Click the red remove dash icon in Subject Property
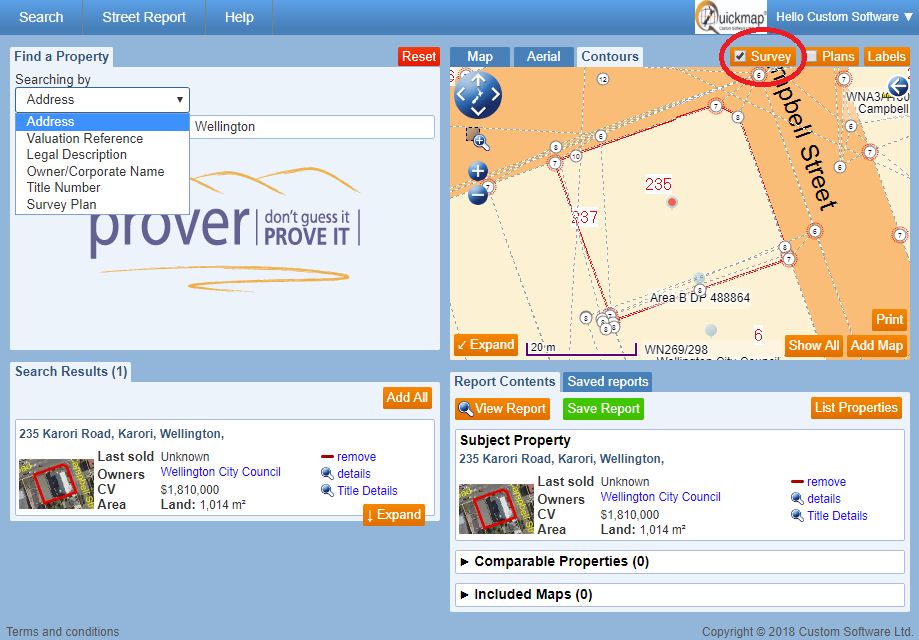The image size is (919, 640). click(797, 482)
